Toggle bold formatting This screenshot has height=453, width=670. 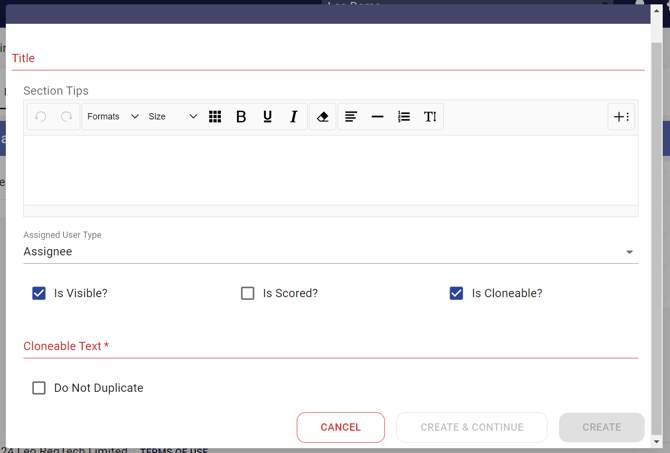pos(241,117)
